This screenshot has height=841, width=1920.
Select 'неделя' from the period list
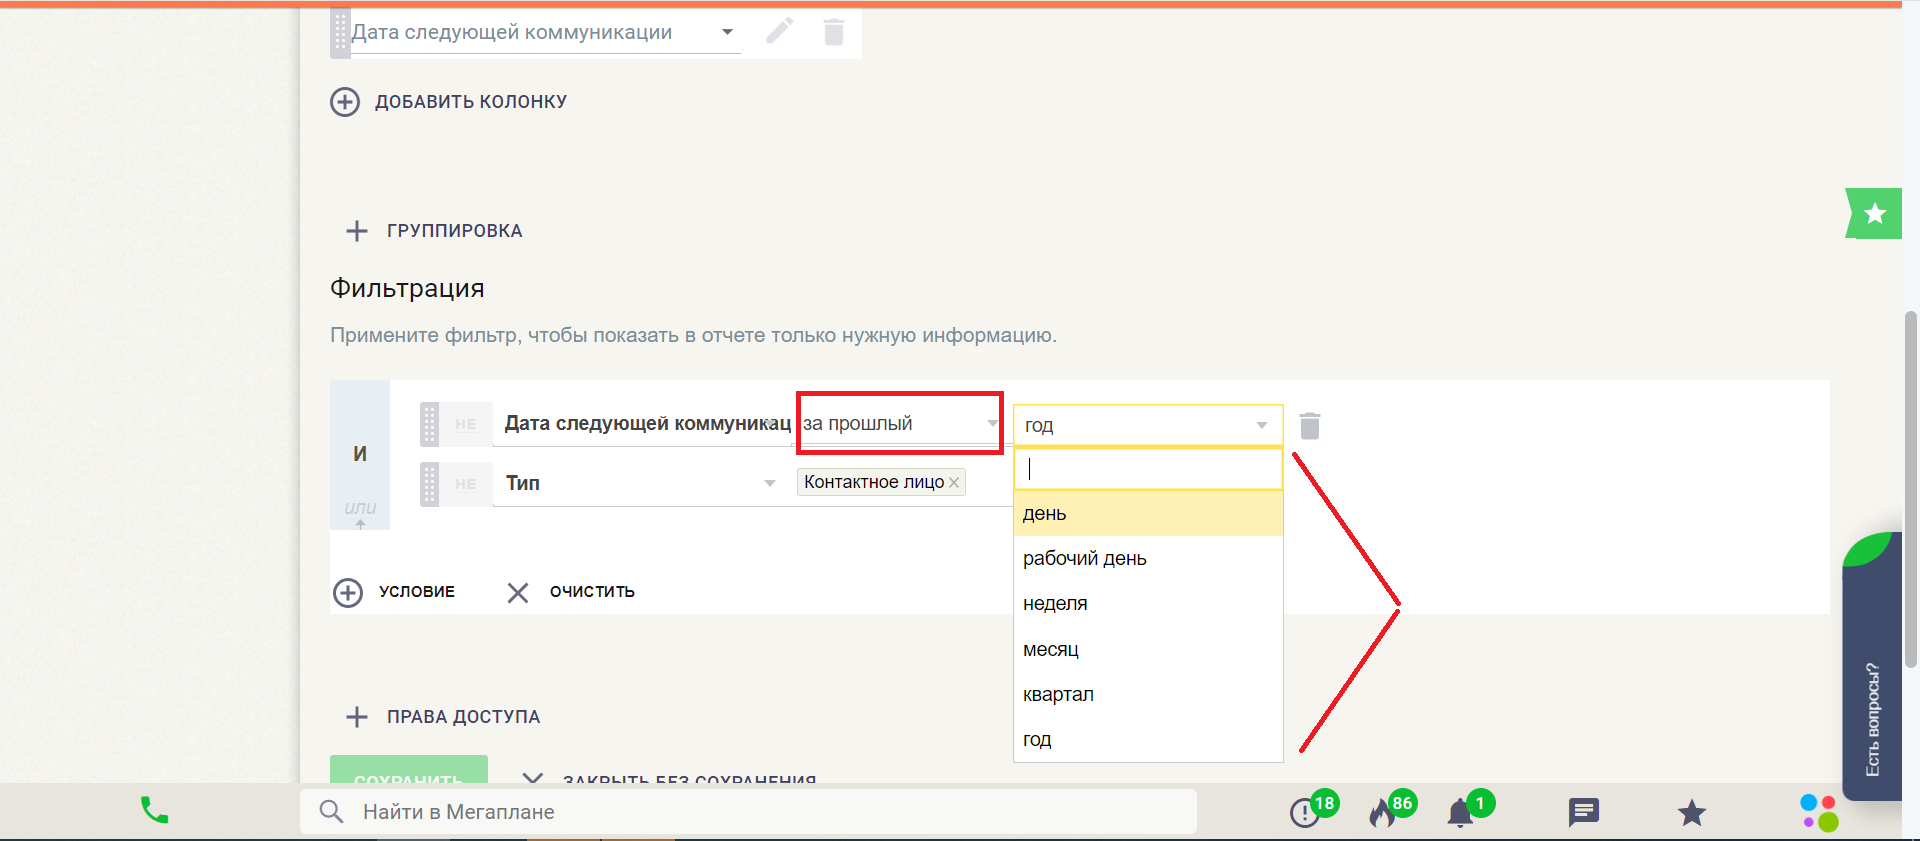pos(1148,604)
